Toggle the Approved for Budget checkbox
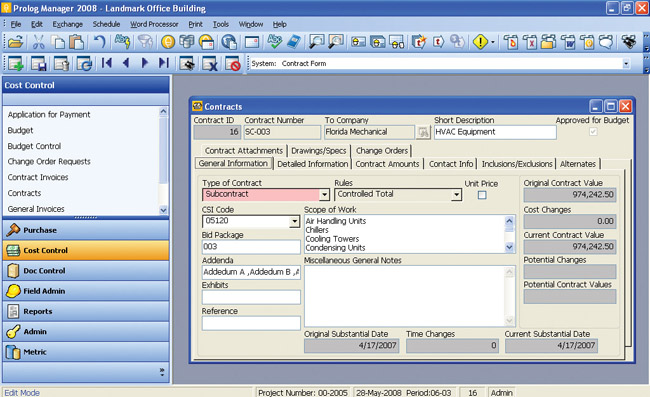Image resolution: width=650 pixels, height=397 pixels. coord(593,132)
